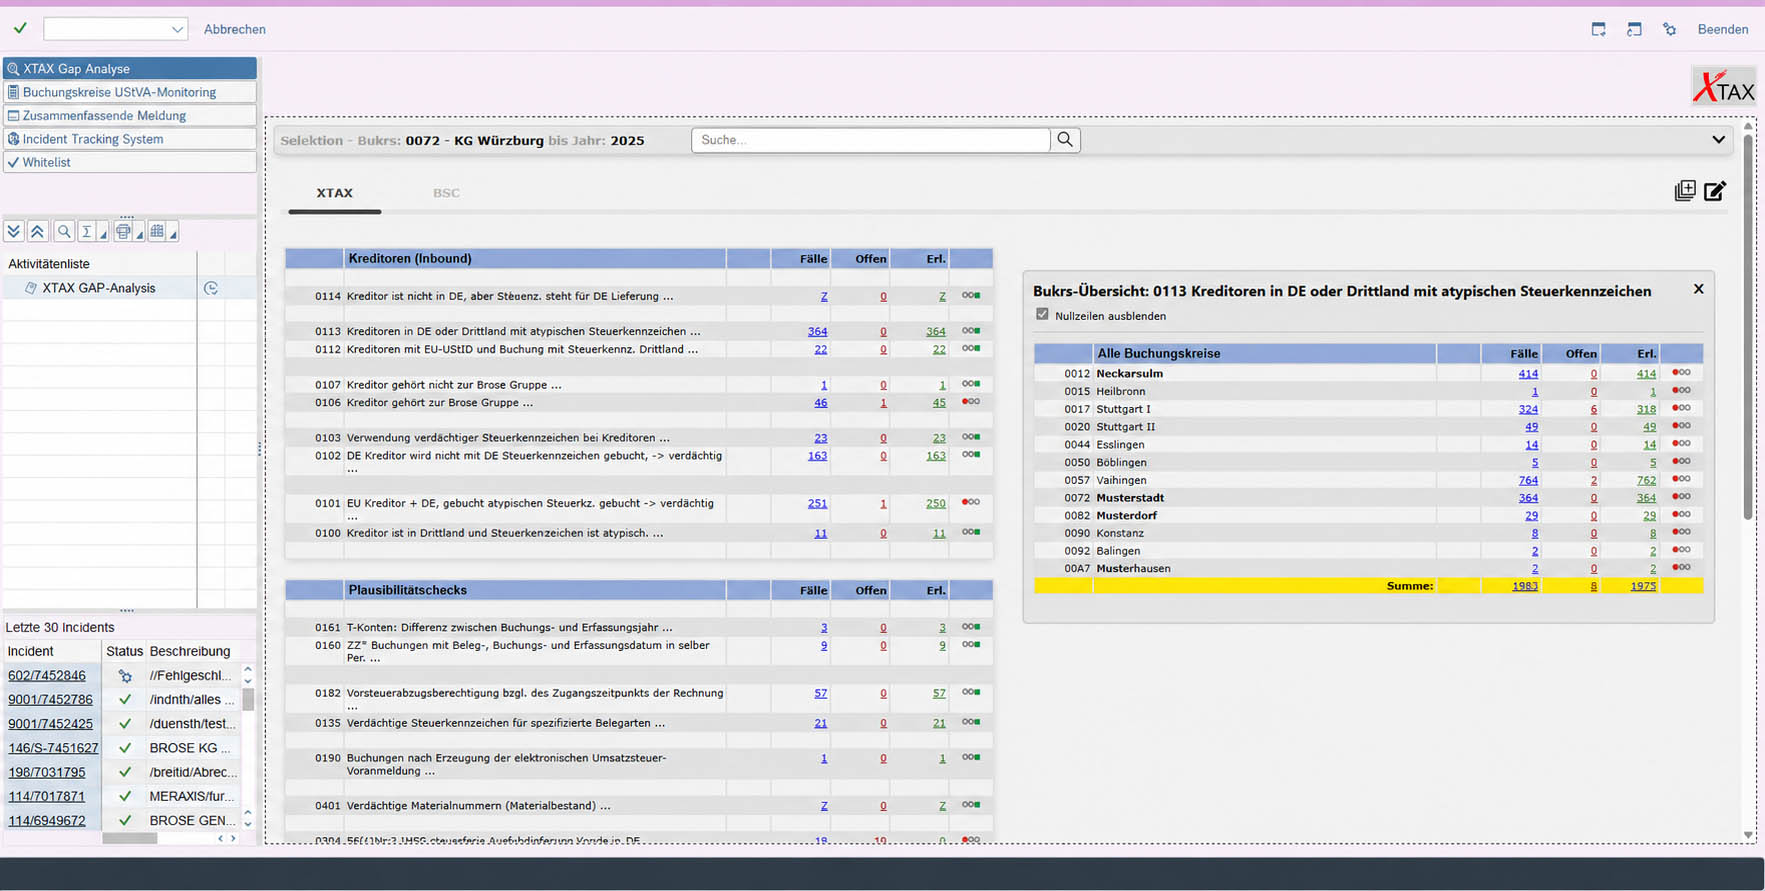Click the status indicator for check 0182
1765x891 pixels.
click(x=971, y=692)
